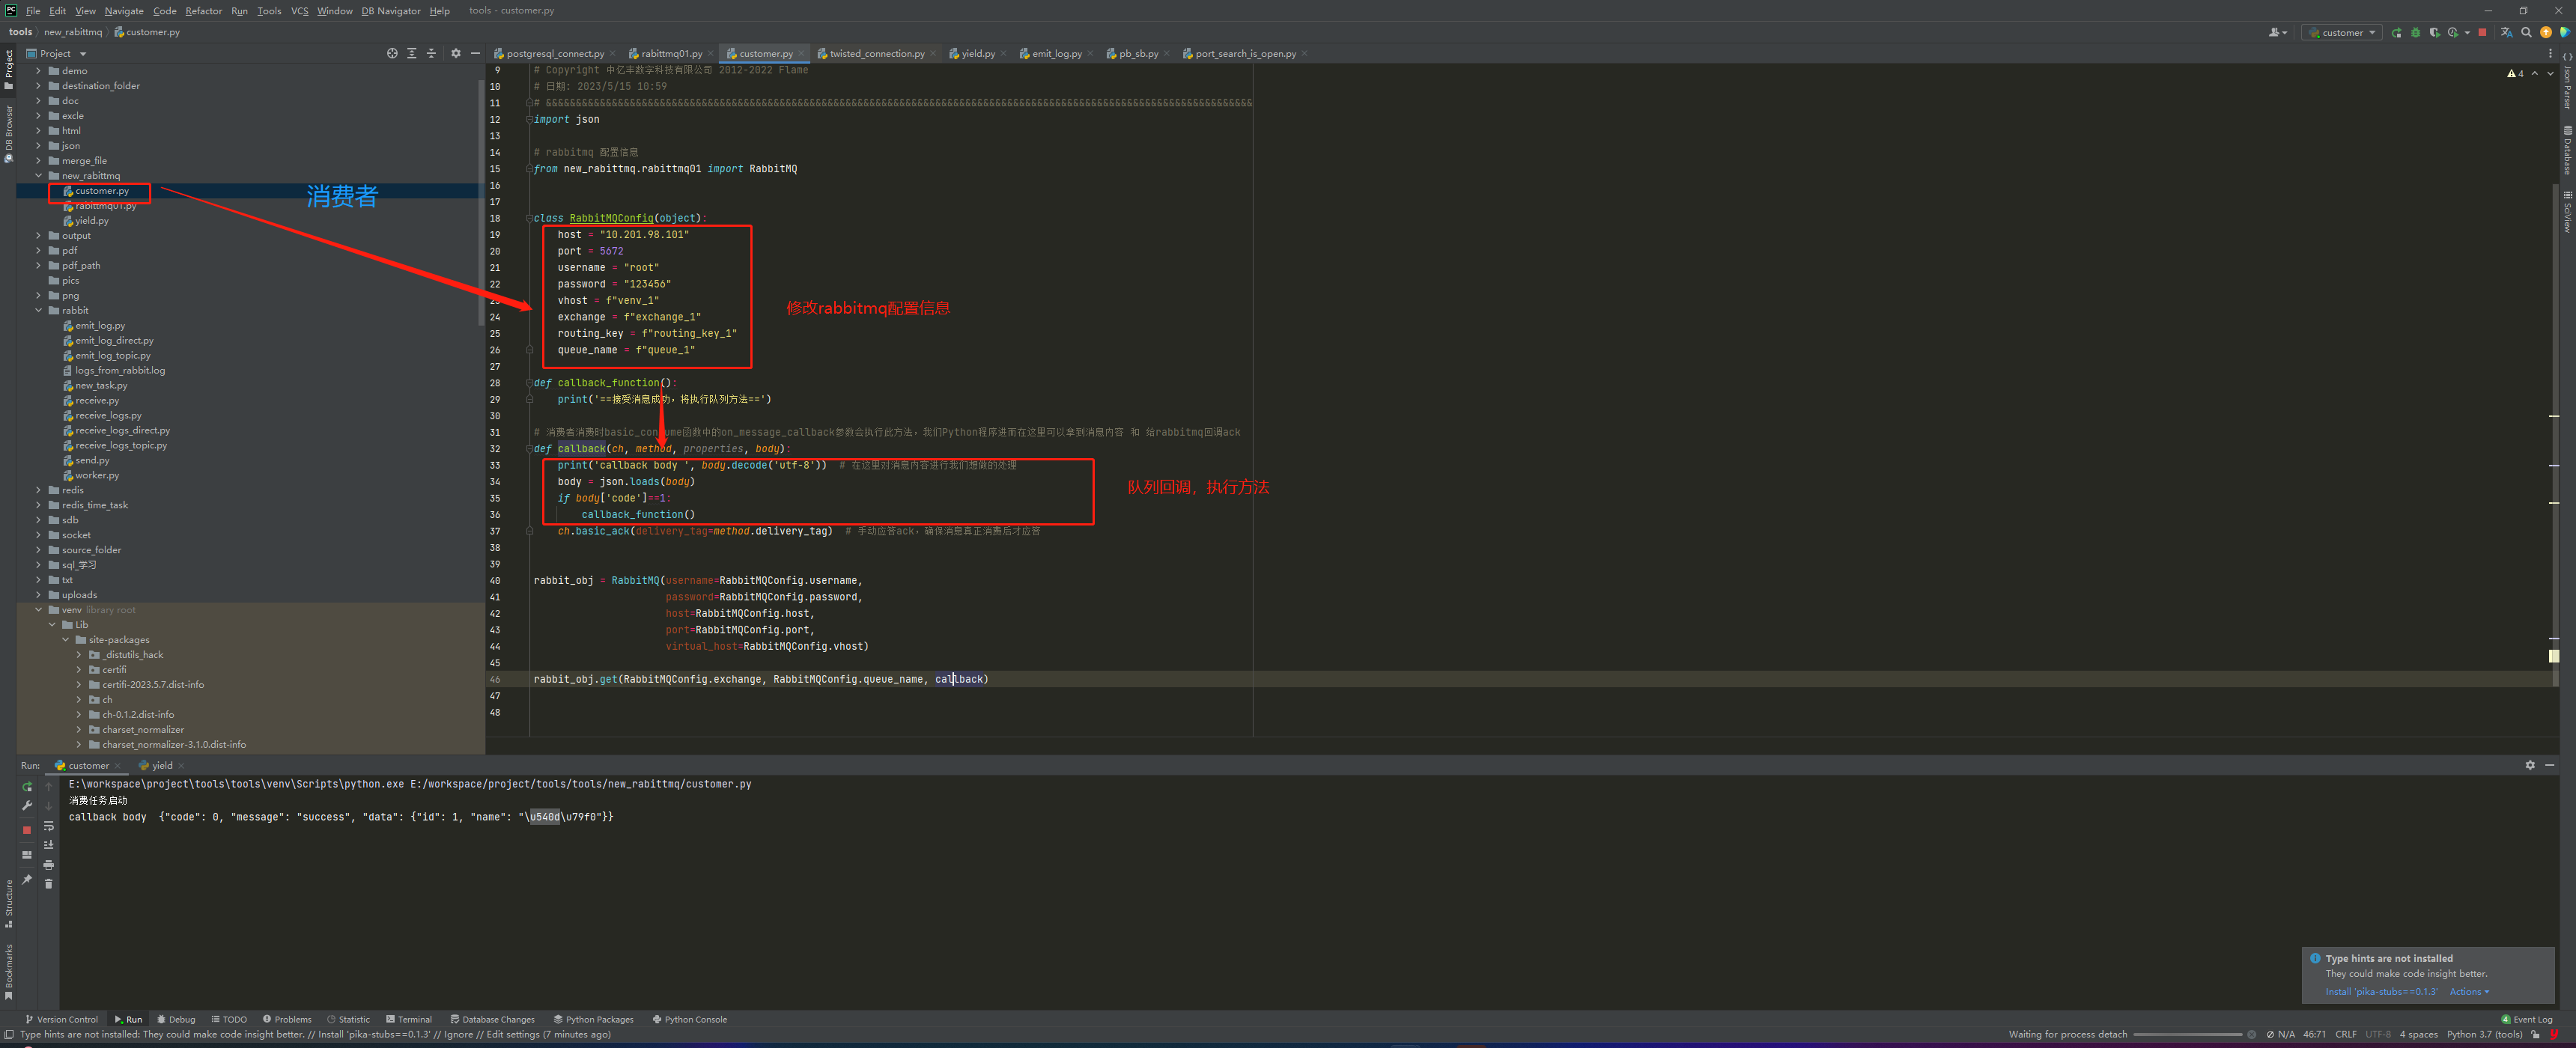The width and height of the screenshot is (2576, 1048).
Task: Toggle scroll to end in Run console
Action: point(48,845)
